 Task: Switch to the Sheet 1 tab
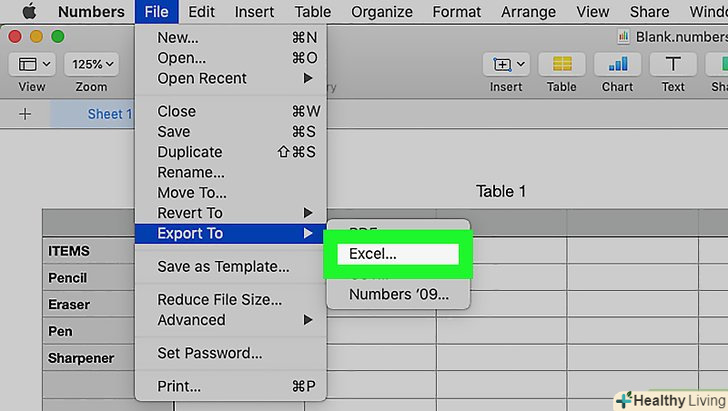tap(110, 114)
